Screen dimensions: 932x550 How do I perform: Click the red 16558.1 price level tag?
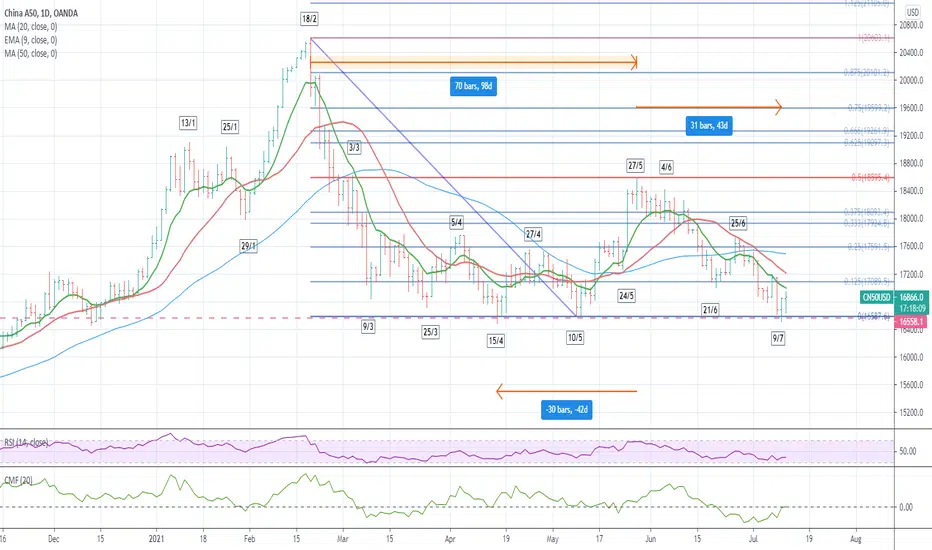click(x=908, y=322)
